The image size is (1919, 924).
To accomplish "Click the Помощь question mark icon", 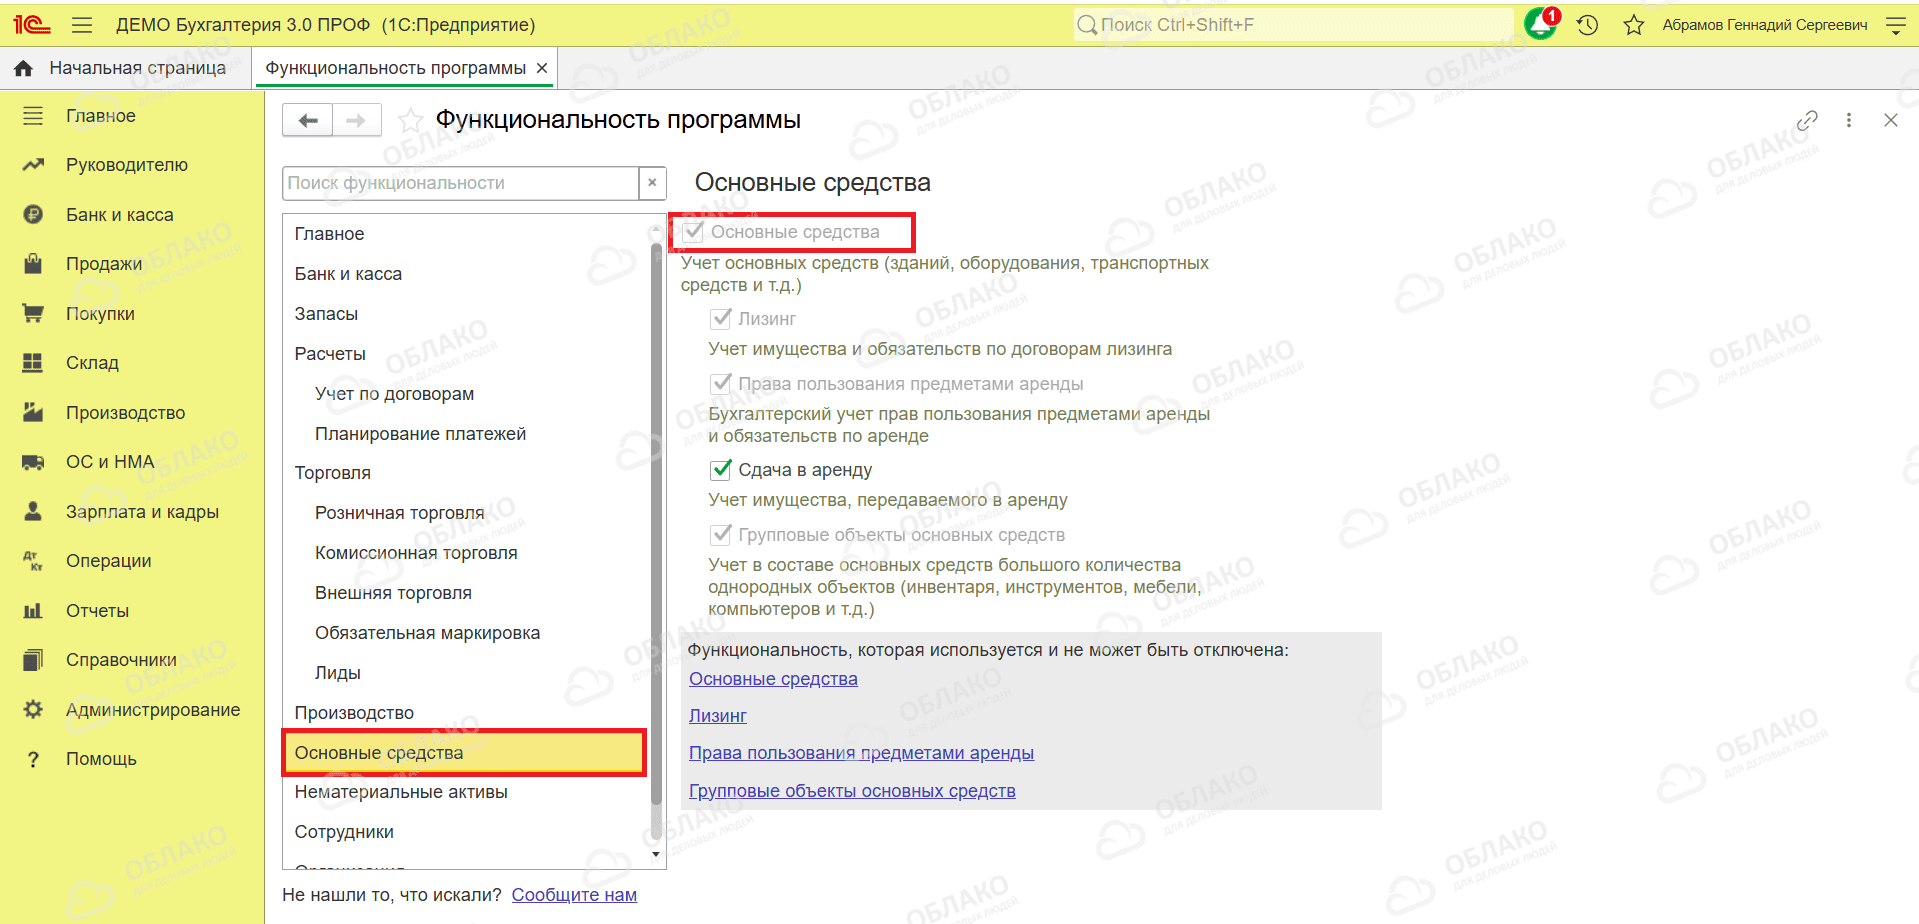I will tap(33, 759).
